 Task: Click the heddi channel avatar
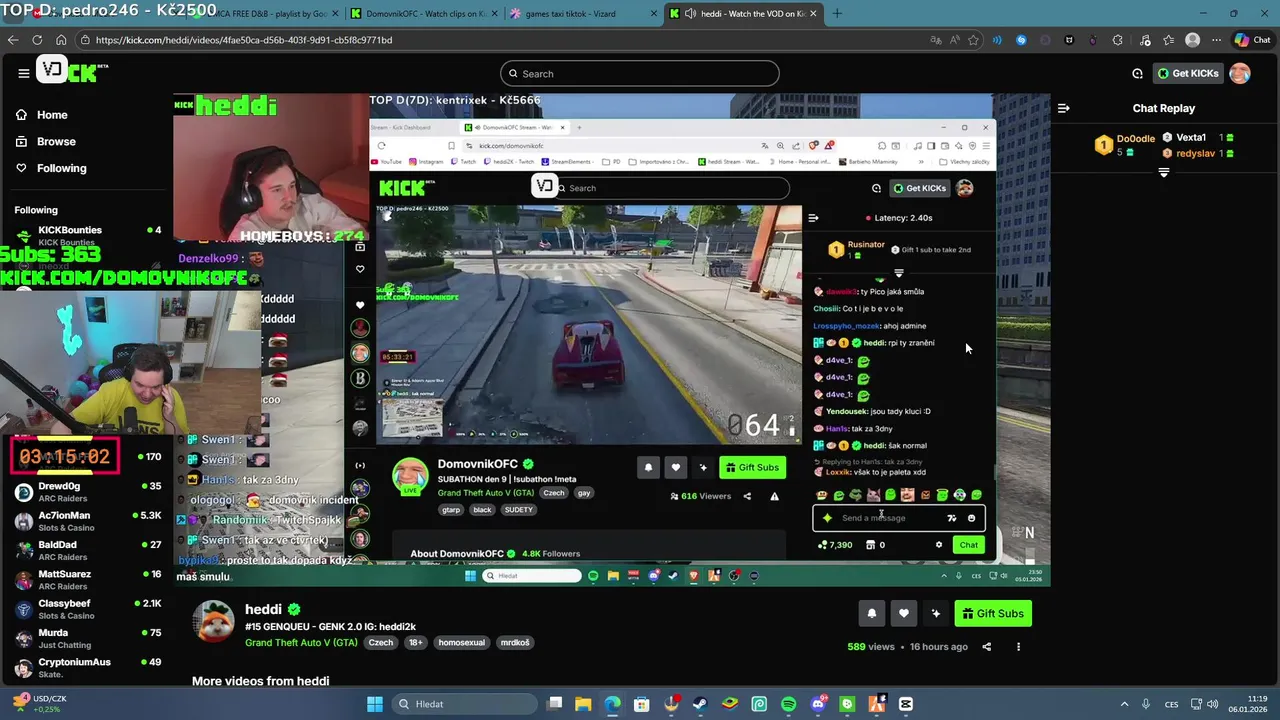[213, 622]
